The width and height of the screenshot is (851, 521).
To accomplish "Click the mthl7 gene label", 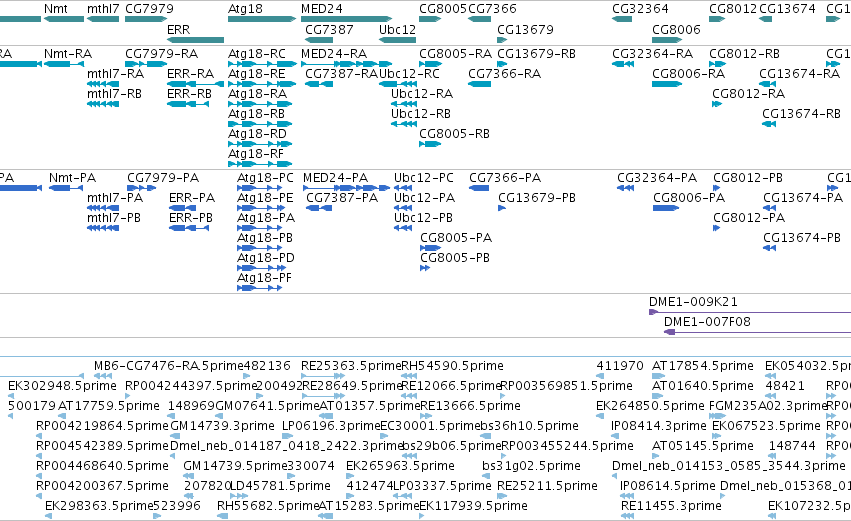I will tap(103, 9).
